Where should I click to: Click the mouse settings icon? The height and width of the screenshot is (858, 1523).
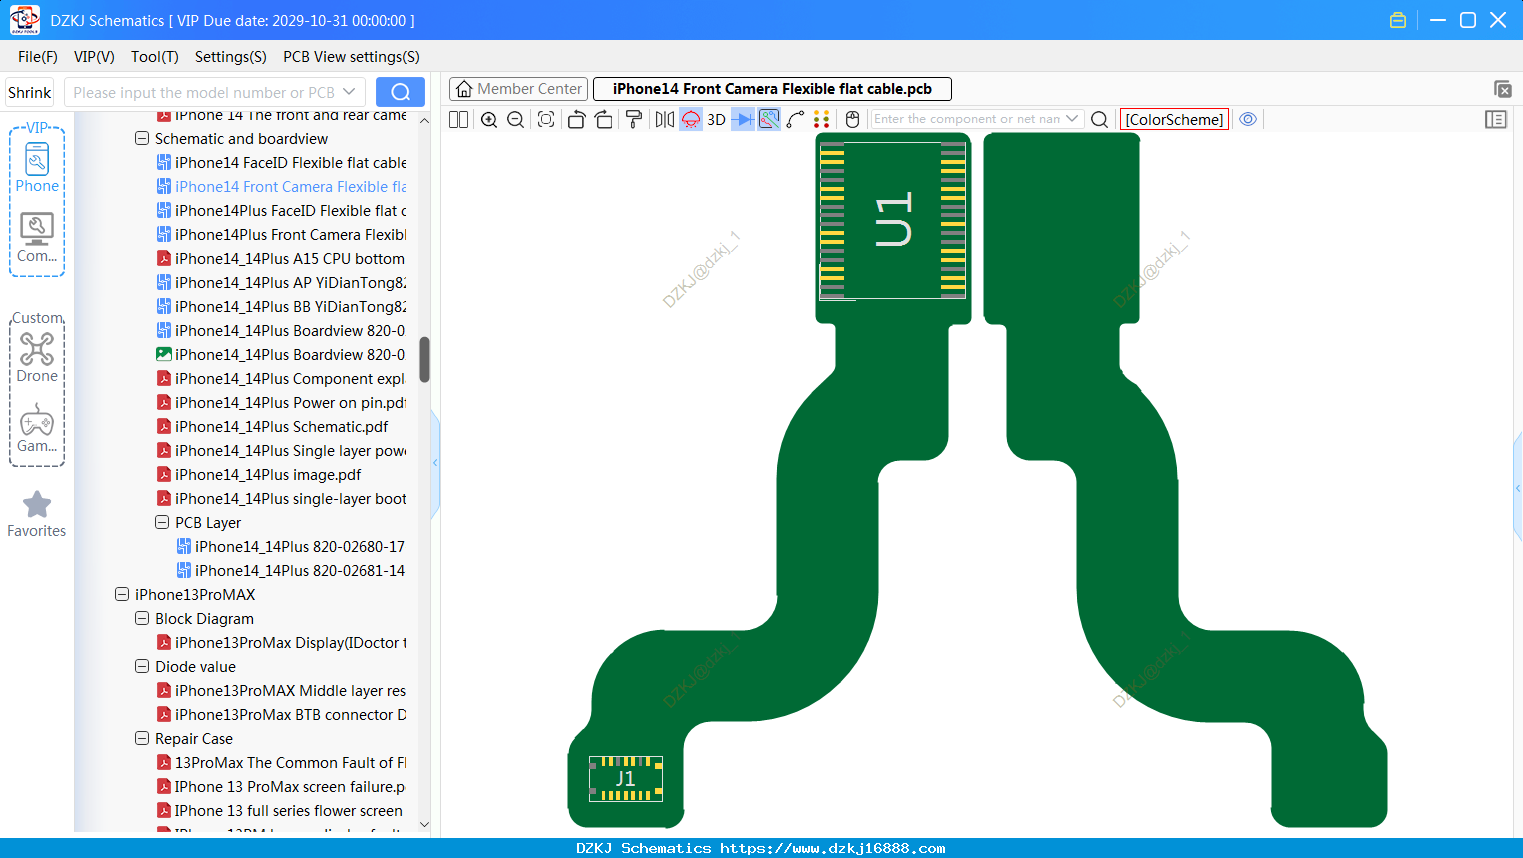tap(852, 119)
